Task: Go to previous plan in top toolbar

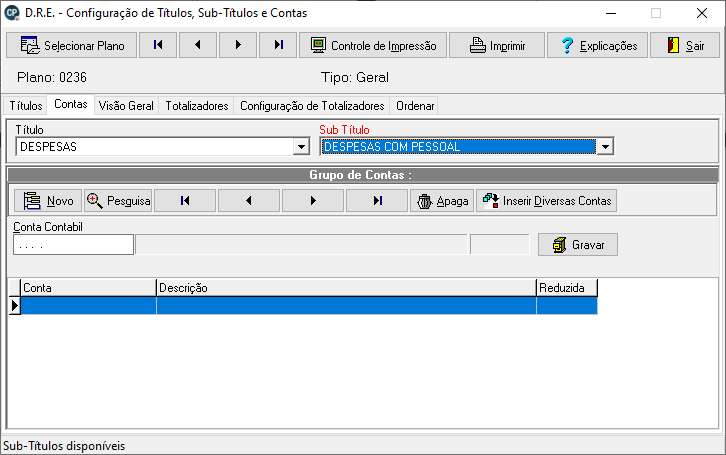Action: click(198, 45)
